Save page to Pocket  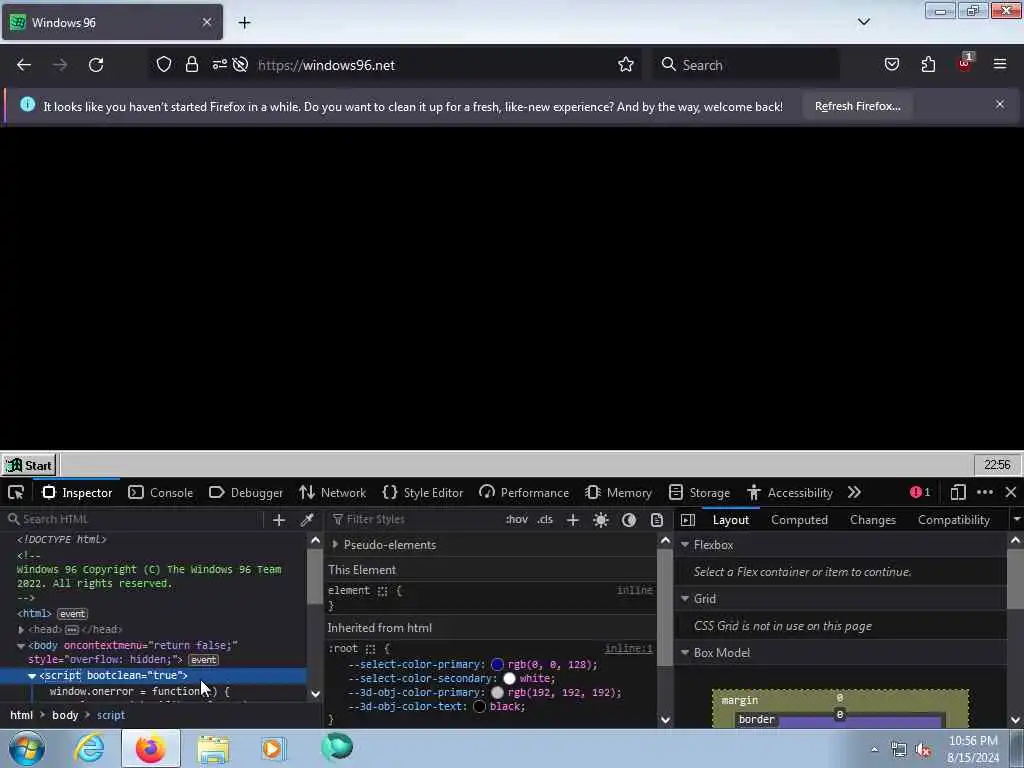pos(891,65)
